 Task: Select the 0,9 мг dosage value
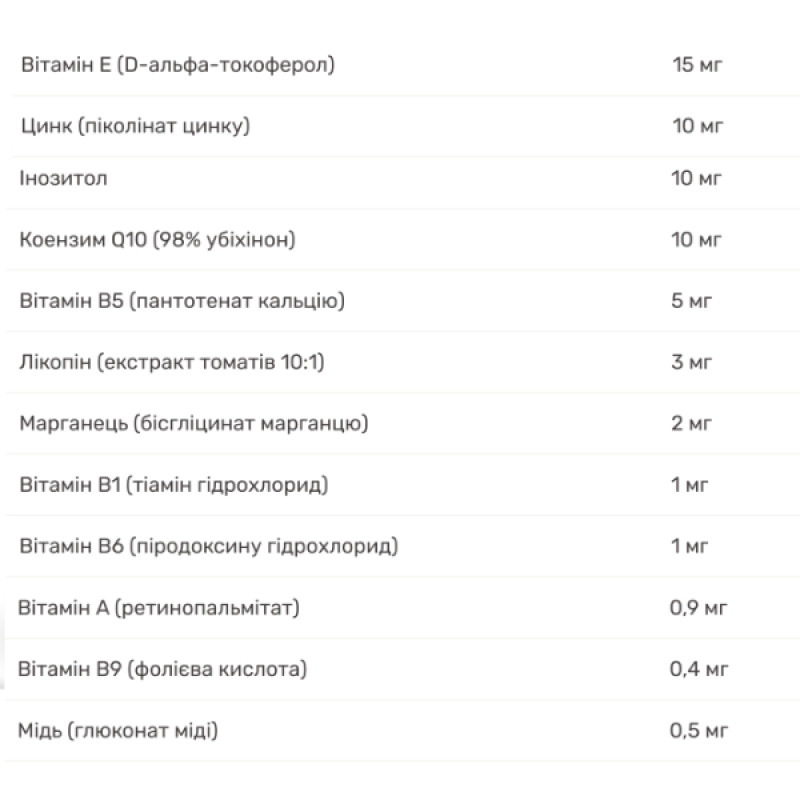[698, 608]
